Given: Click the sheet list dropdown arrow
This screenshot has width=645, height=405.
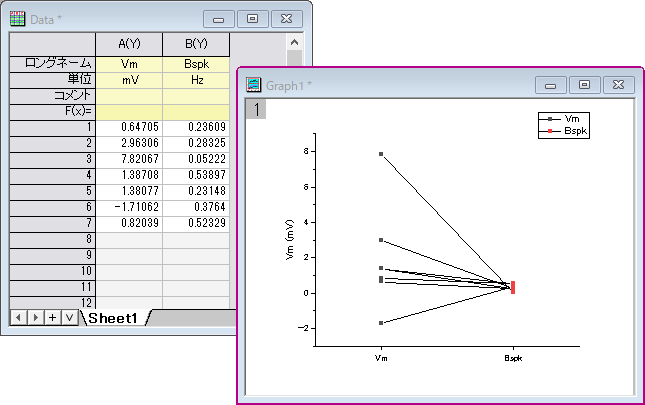Looking at the screenshot, I should [70, 318].
